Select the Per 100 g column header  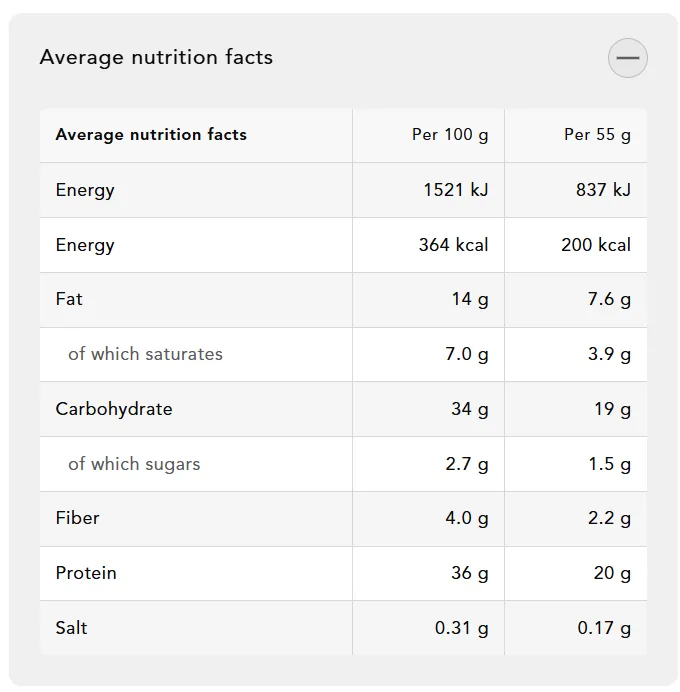point(450,135)
